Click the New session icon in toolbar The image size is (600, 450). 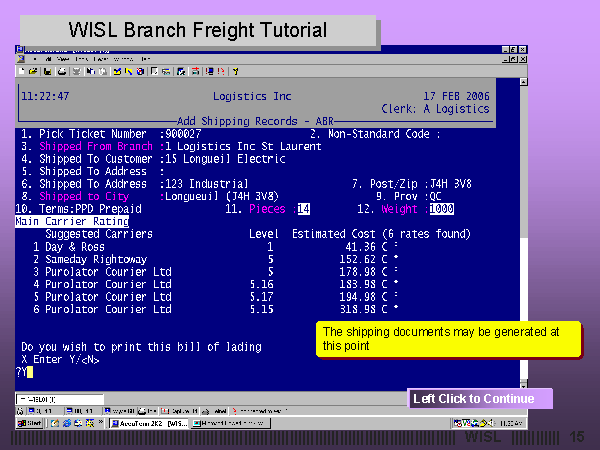[x=23, y=71]
